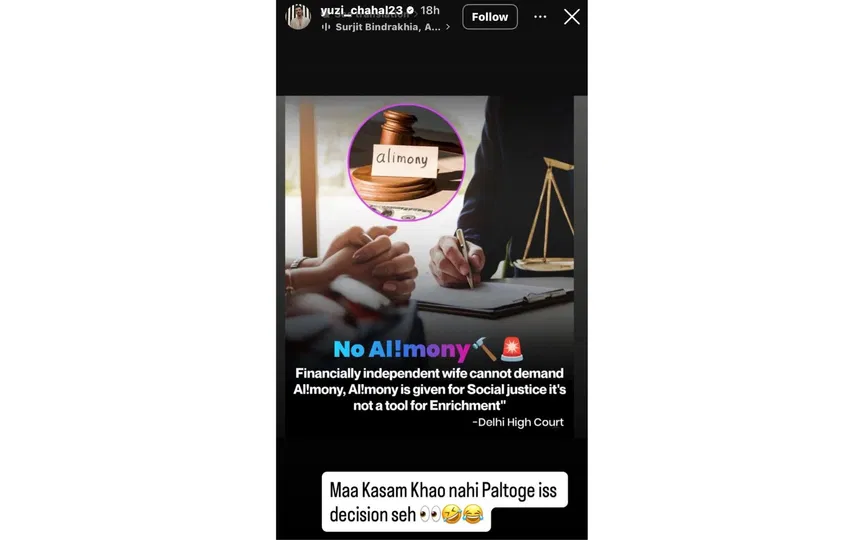This screenshot has width=864, height=540.
Task: Tap the Maa Kasam Khao caption sticker
Action: pyautogui.click(x=444, y=501)
